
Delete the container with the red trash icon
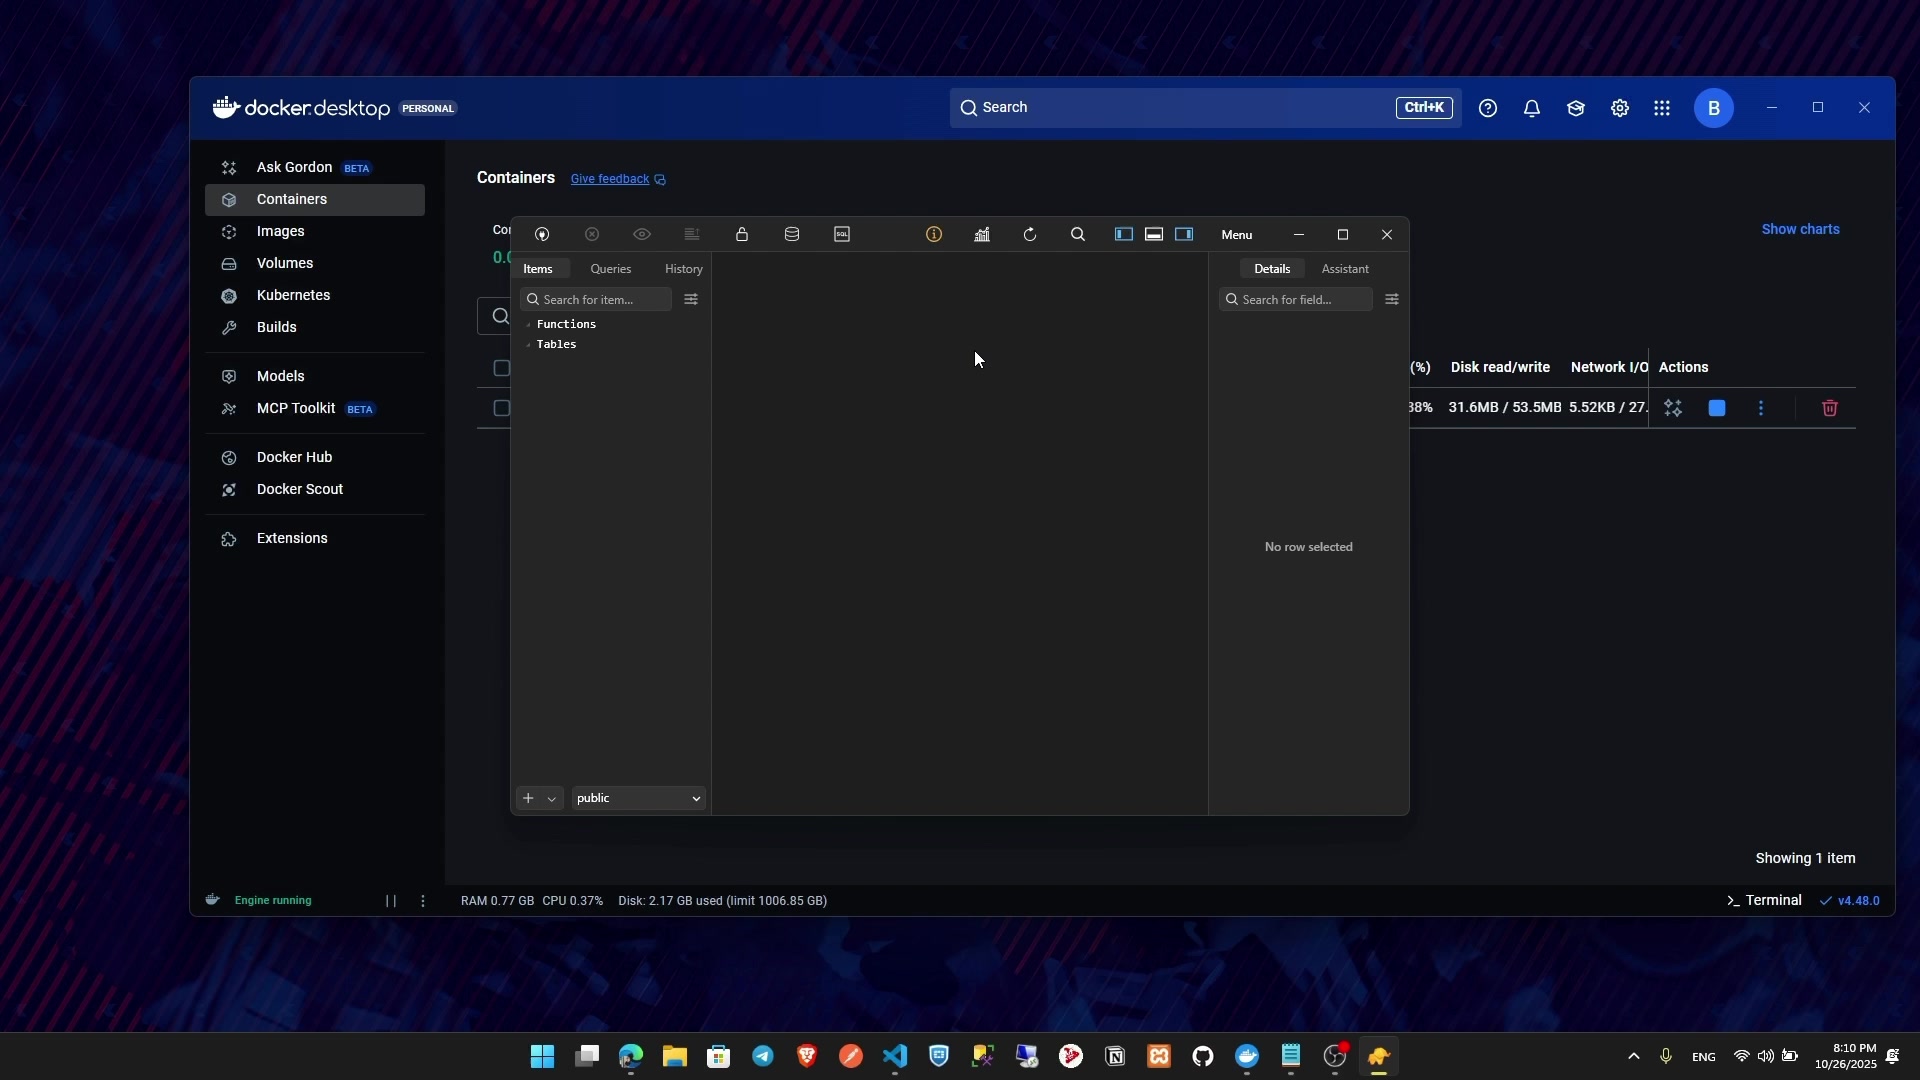coord(1830,408)
